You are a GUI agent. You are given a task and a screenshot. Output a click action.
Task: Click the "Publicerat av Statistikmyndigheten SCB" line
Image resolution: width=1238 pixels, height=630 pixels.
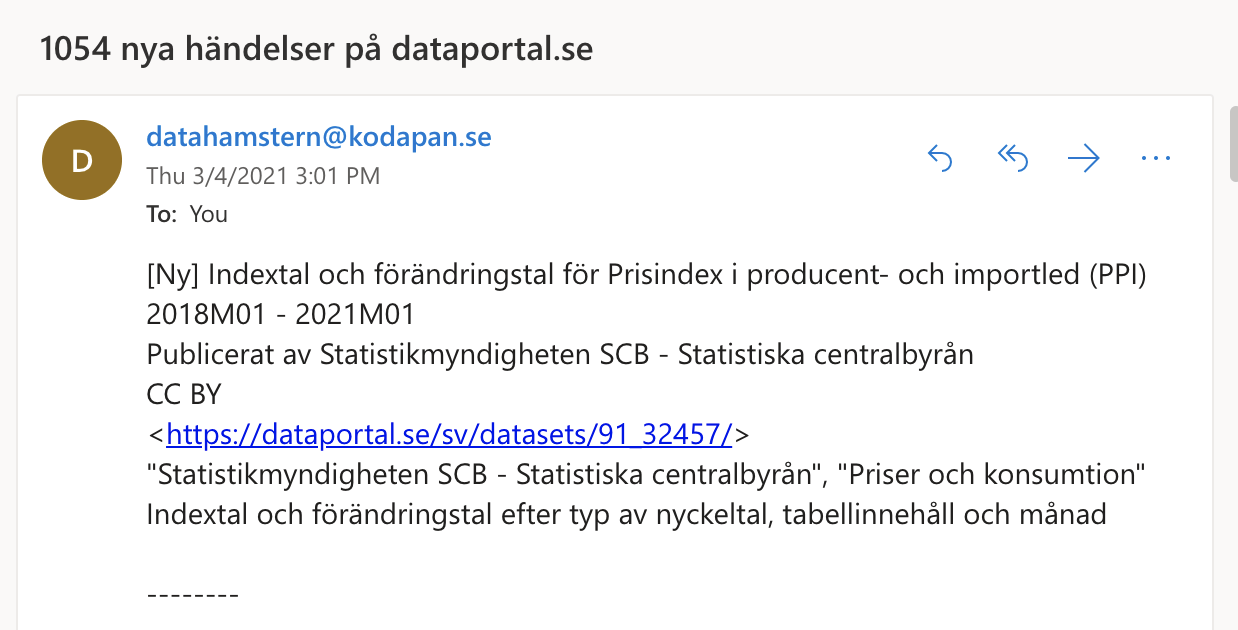pos(559,355)
